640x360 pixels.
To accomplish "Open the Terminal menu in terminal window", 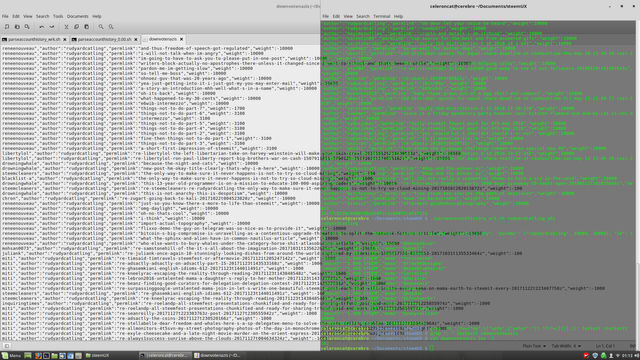I will [382, 16].
